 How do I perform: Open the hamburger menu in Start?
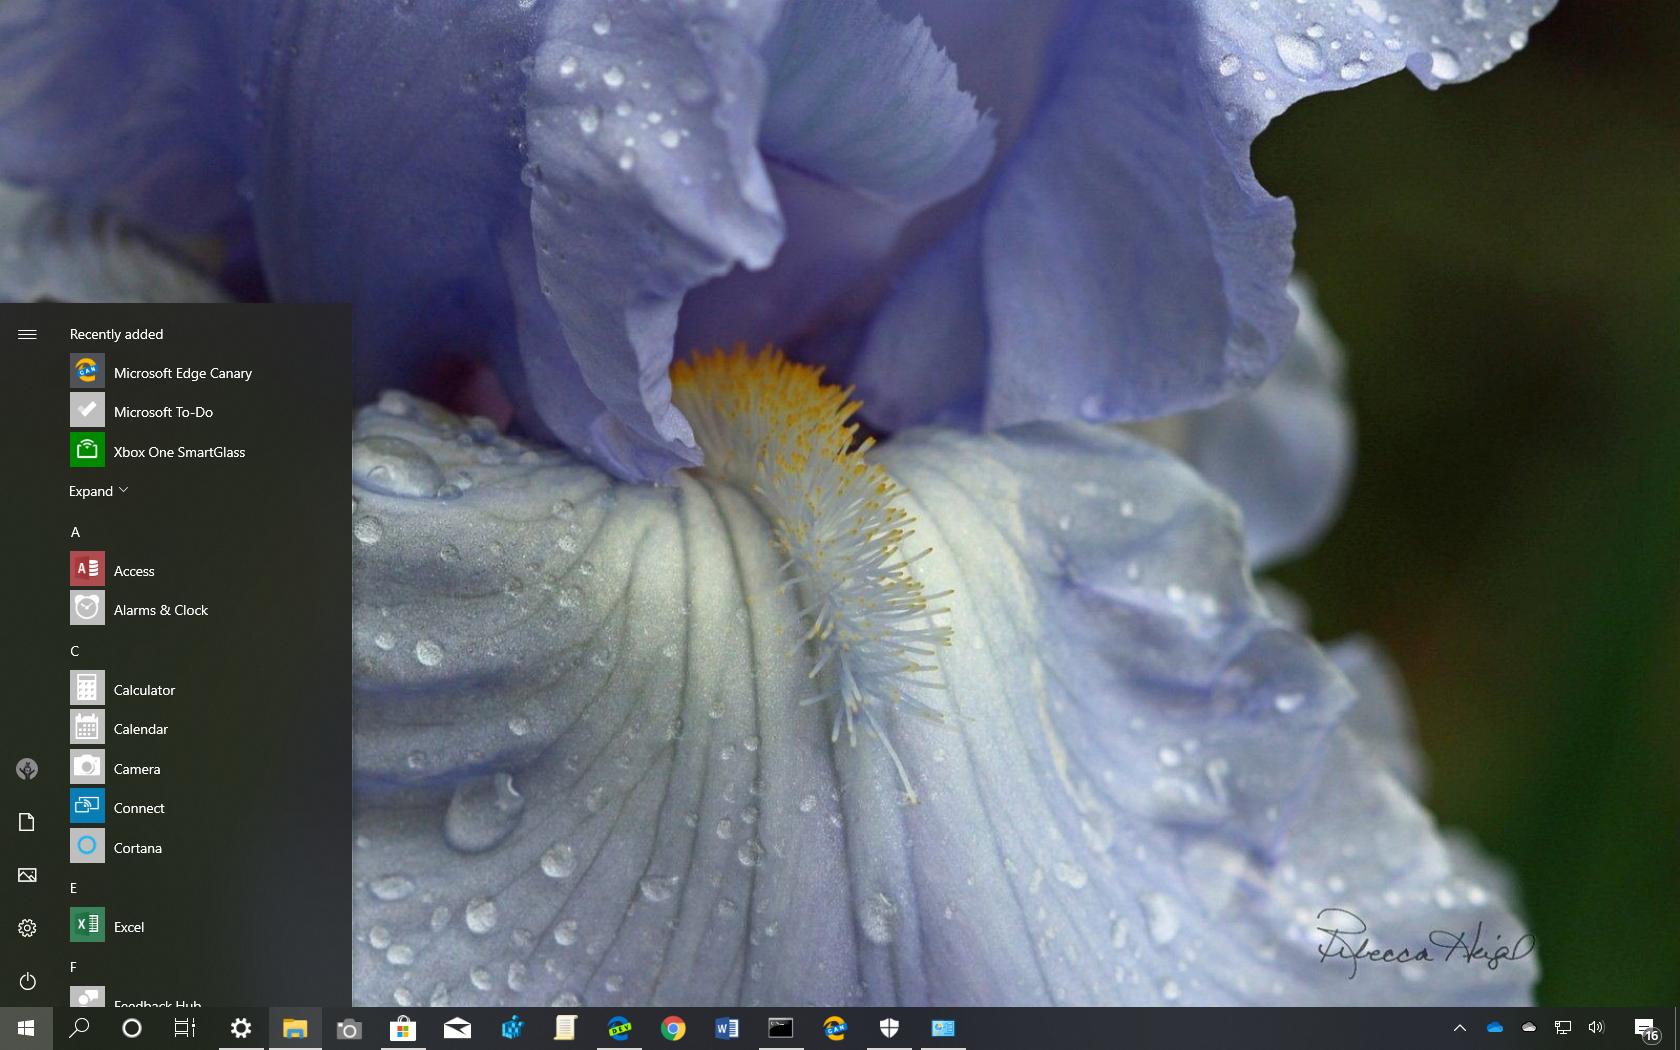click(27, 334)
